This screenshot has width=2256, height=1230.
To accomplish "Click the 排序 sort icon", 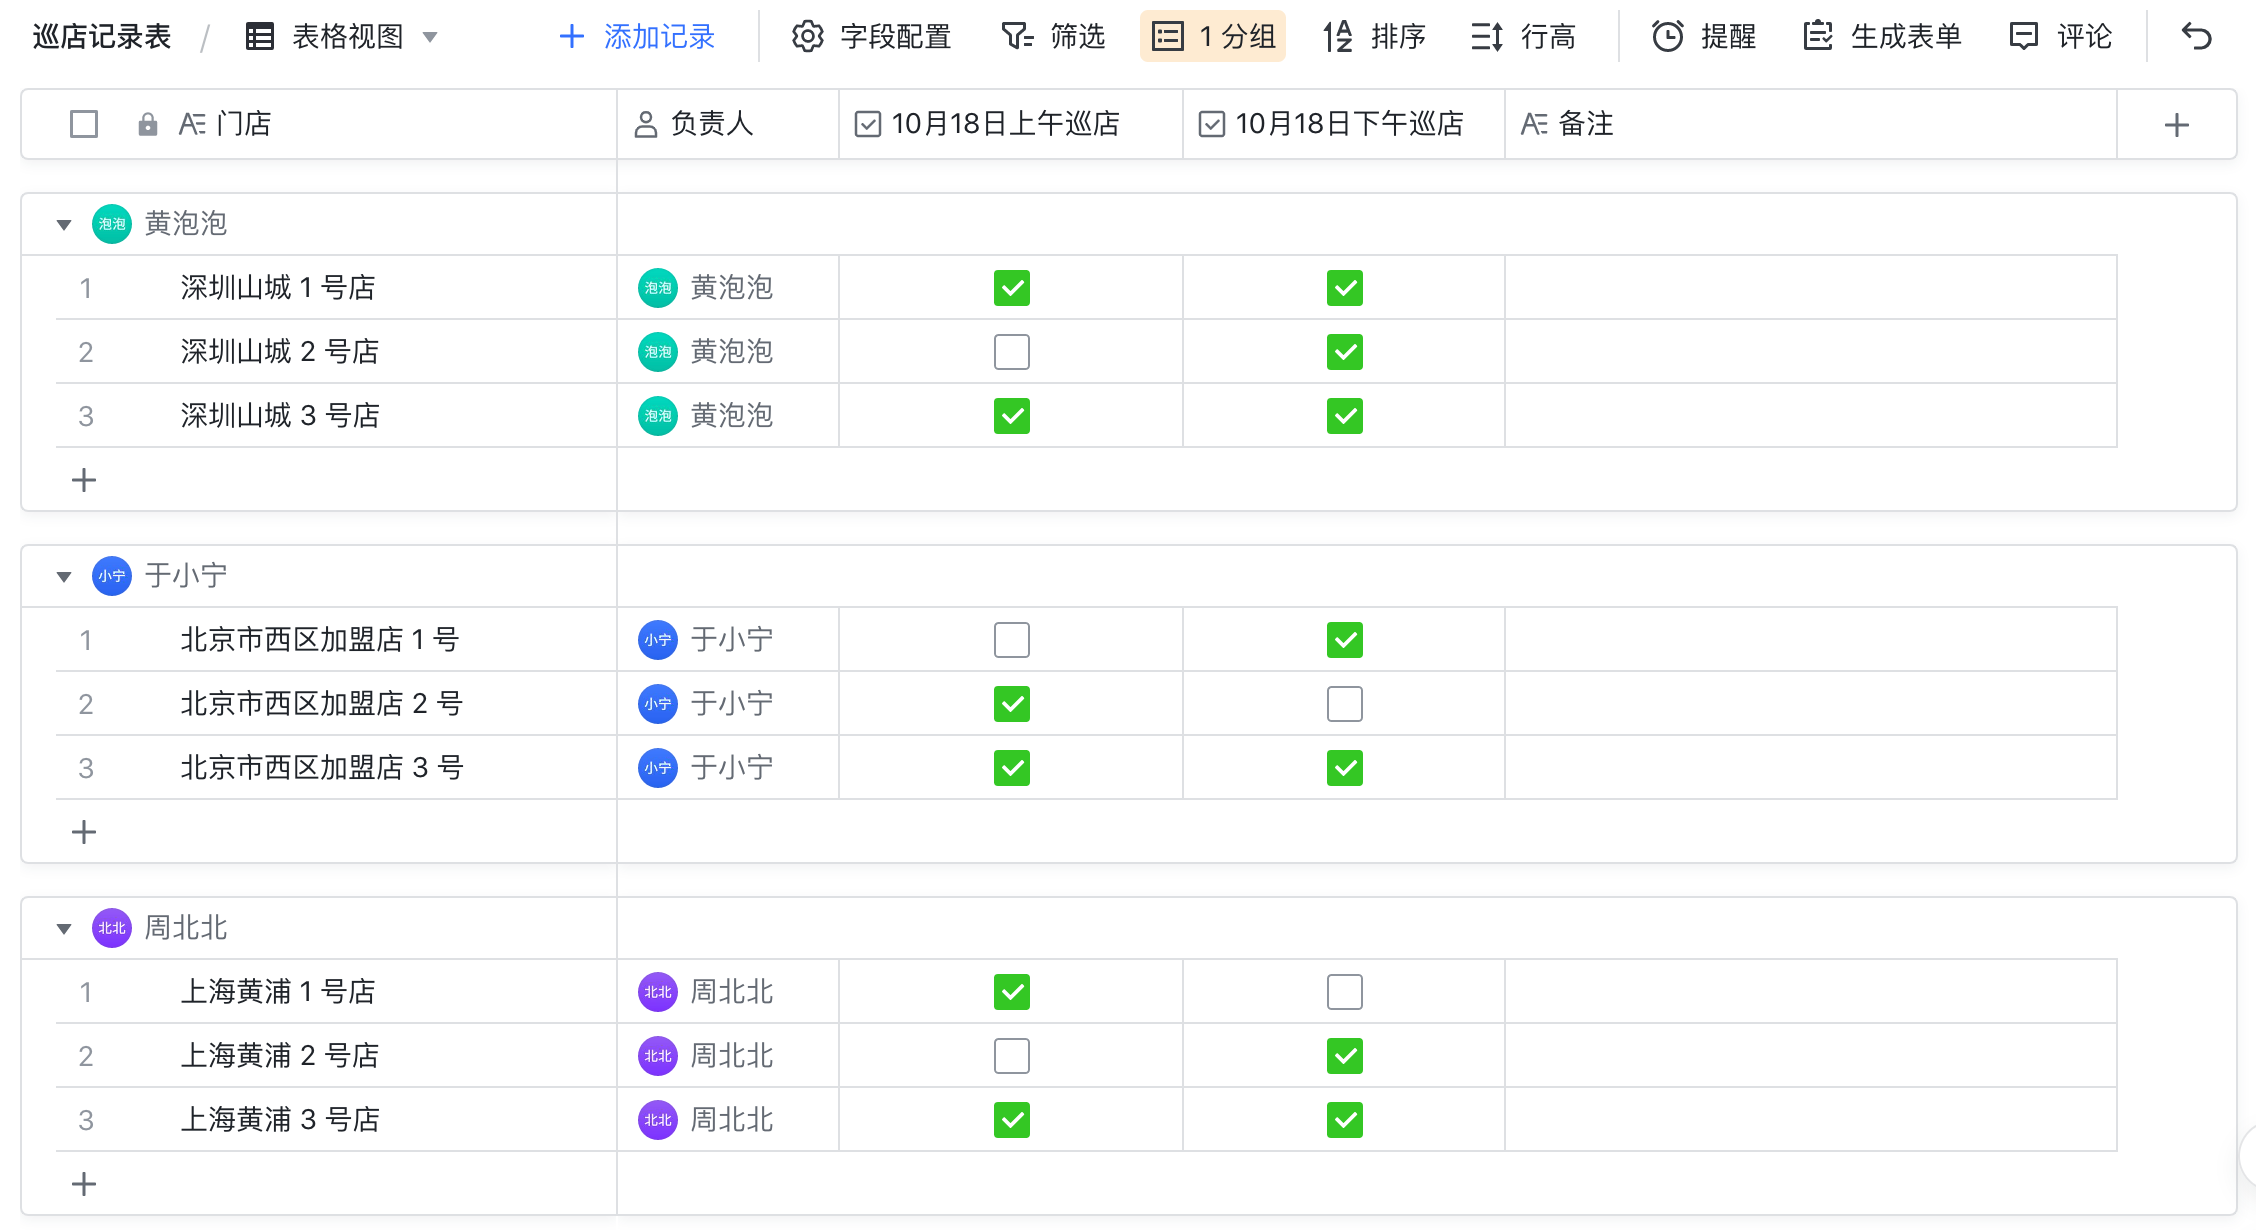I will (x=1337, y=36).
